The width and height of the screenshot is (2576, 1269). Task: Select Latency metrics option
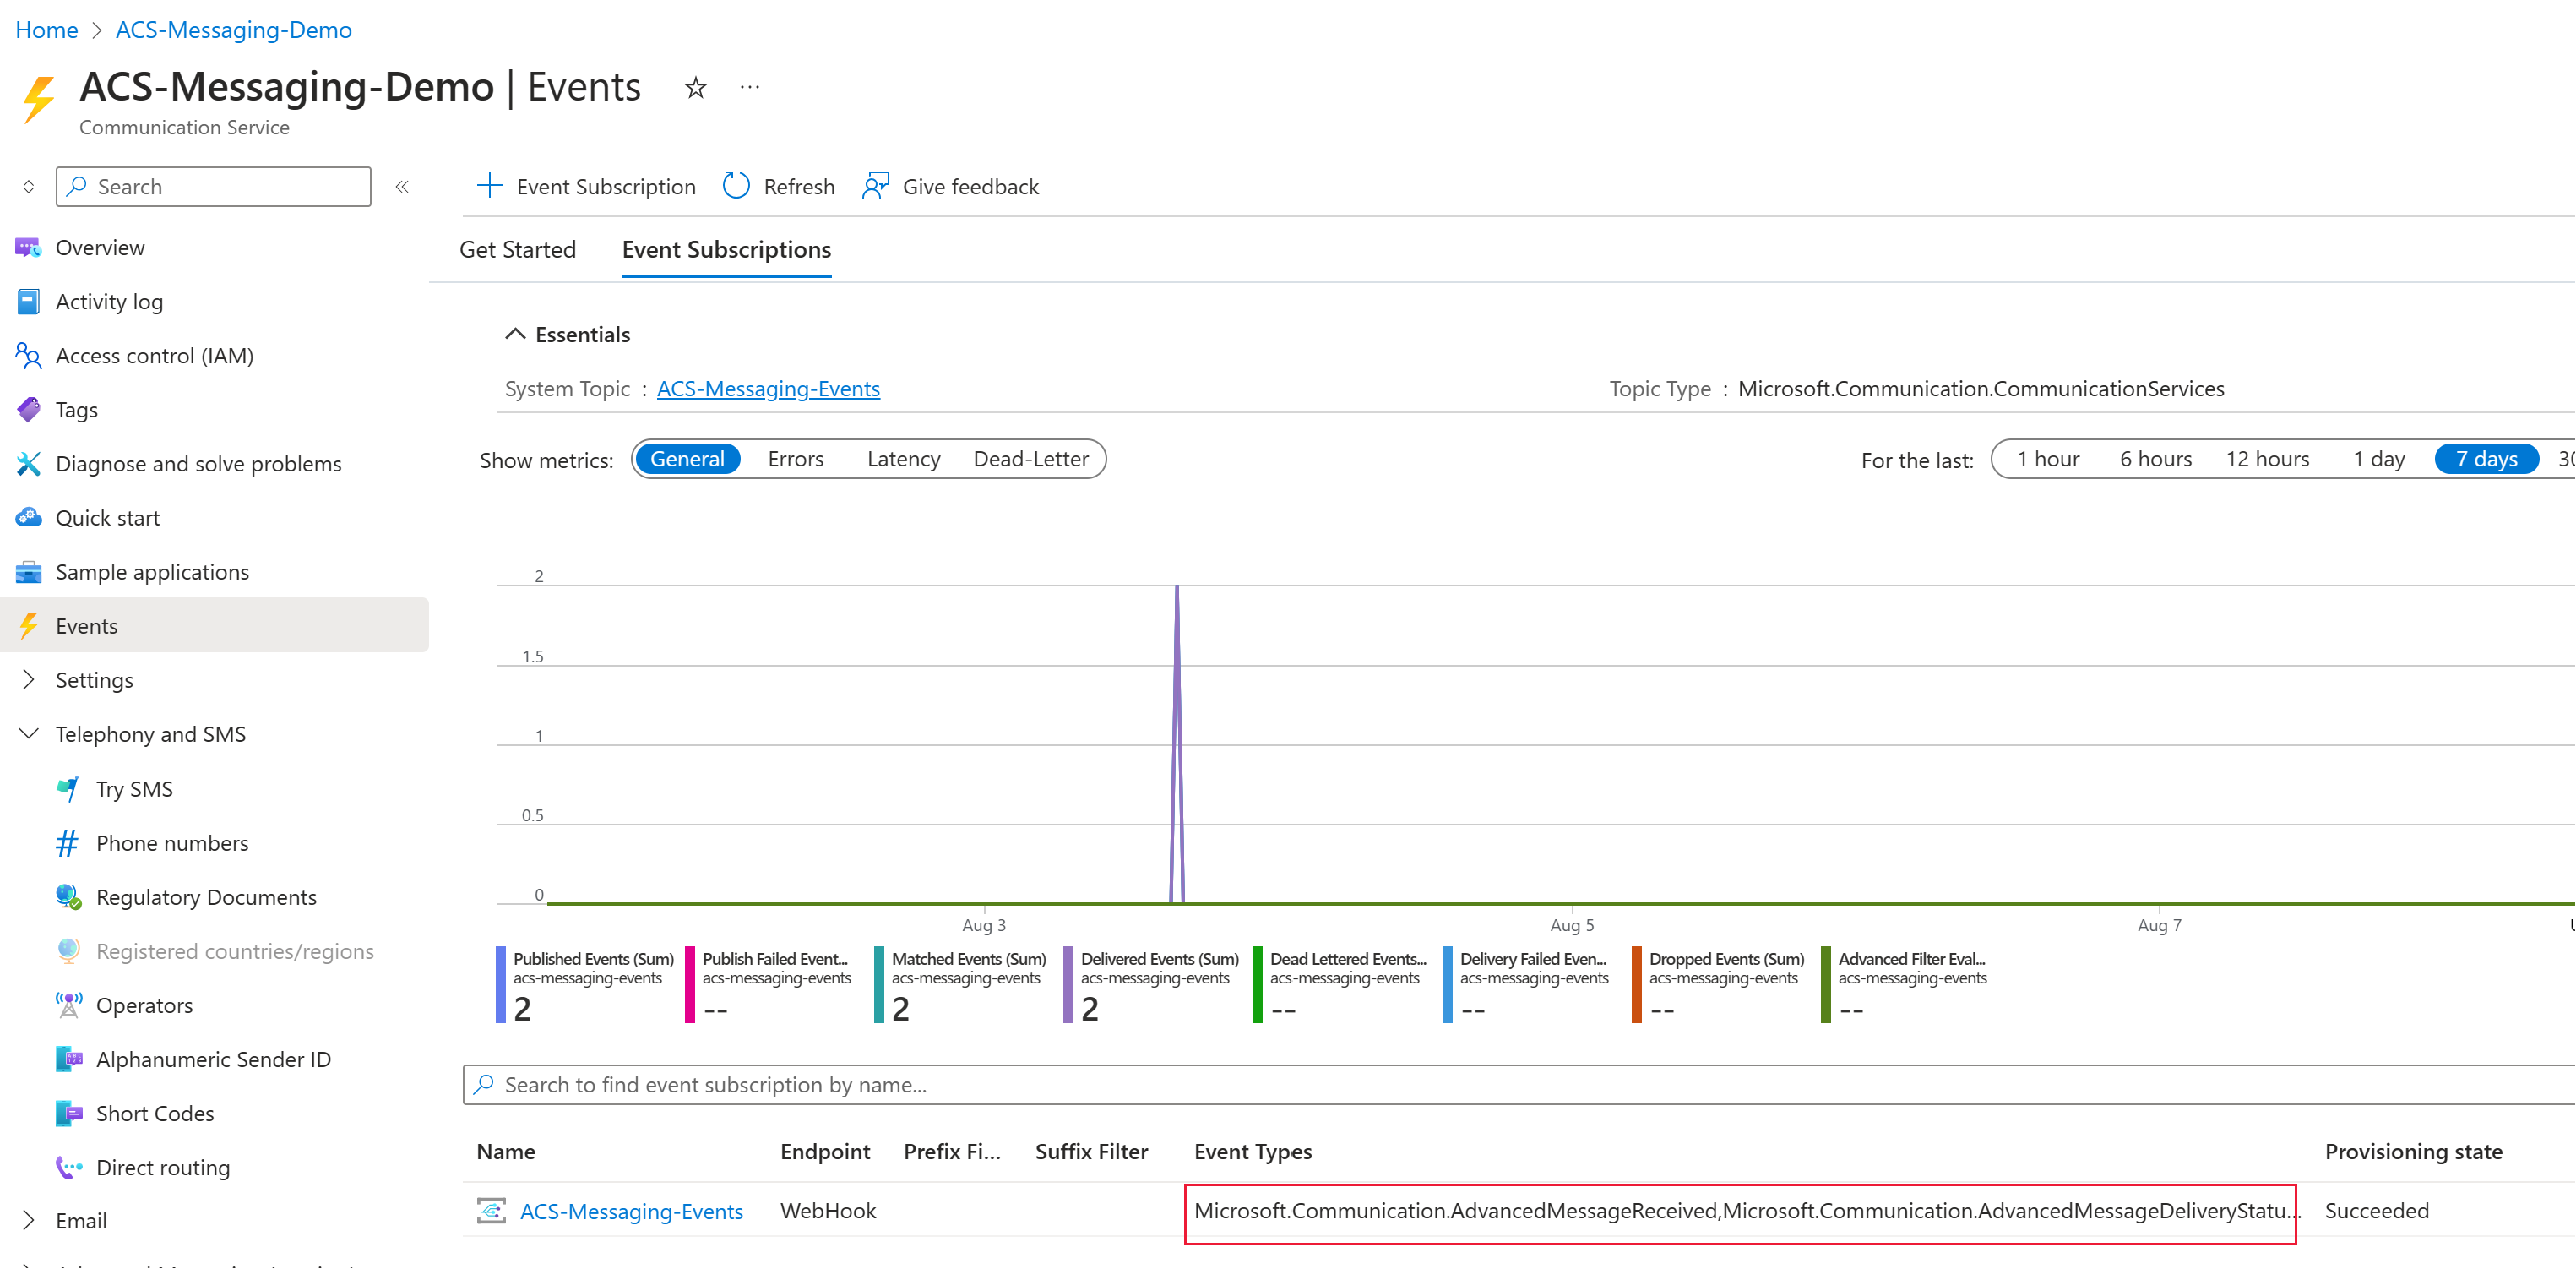903,458
